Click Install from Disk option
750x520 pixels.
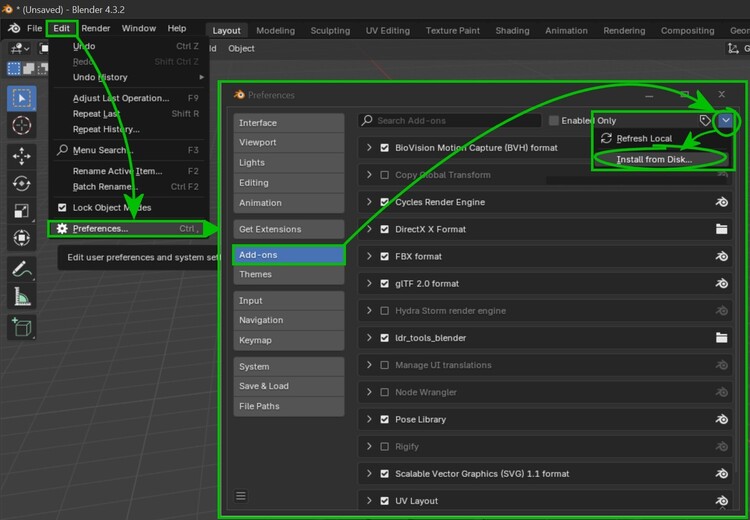(x=654, y=159)
